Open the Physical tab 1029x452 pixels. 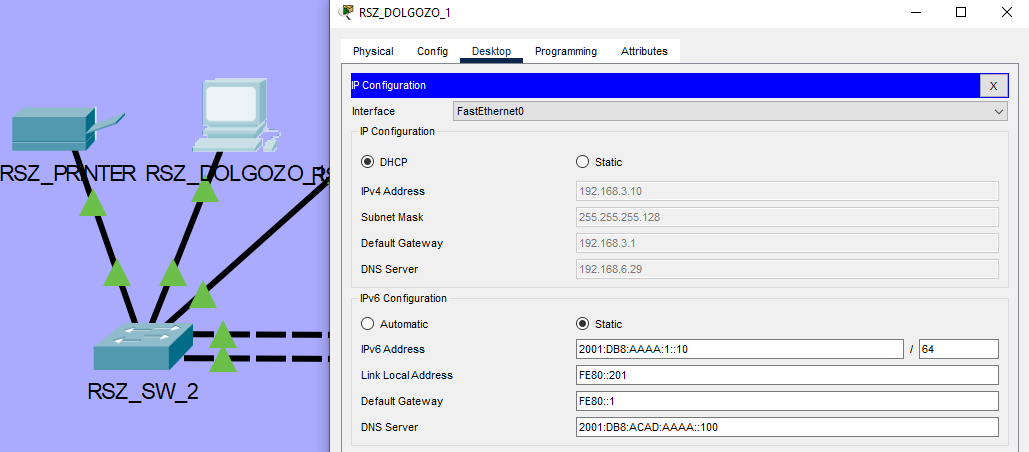(x=373, y=51)
